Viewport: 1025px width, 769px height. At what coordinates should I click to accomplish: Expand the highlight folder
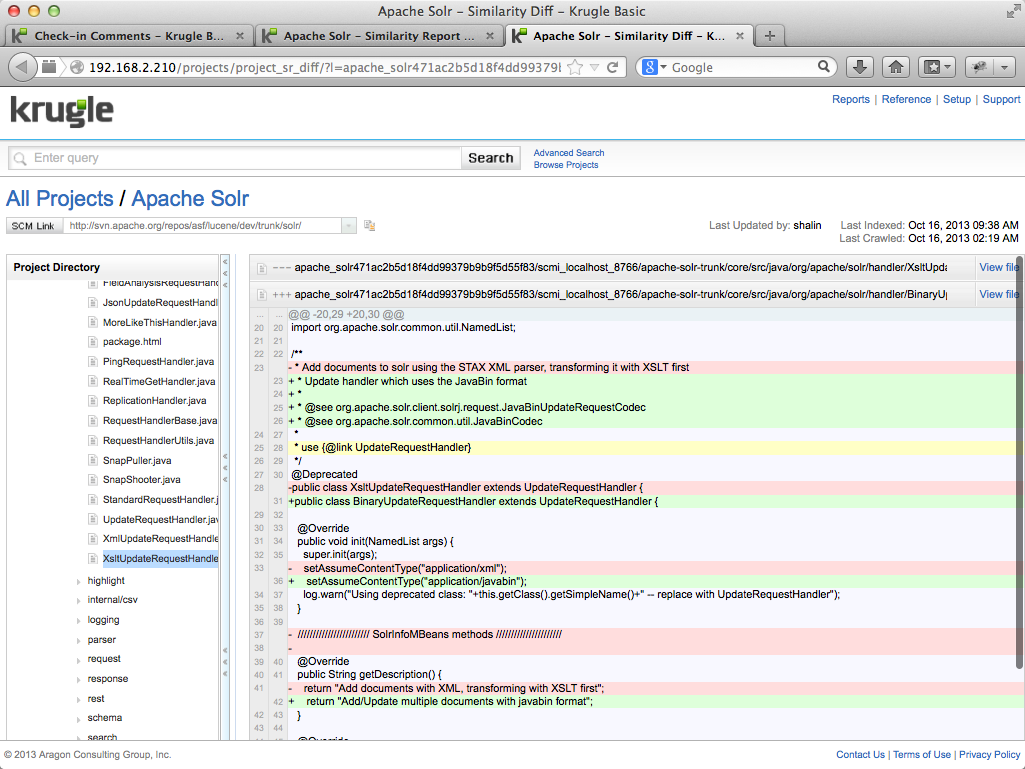[78, 581]
